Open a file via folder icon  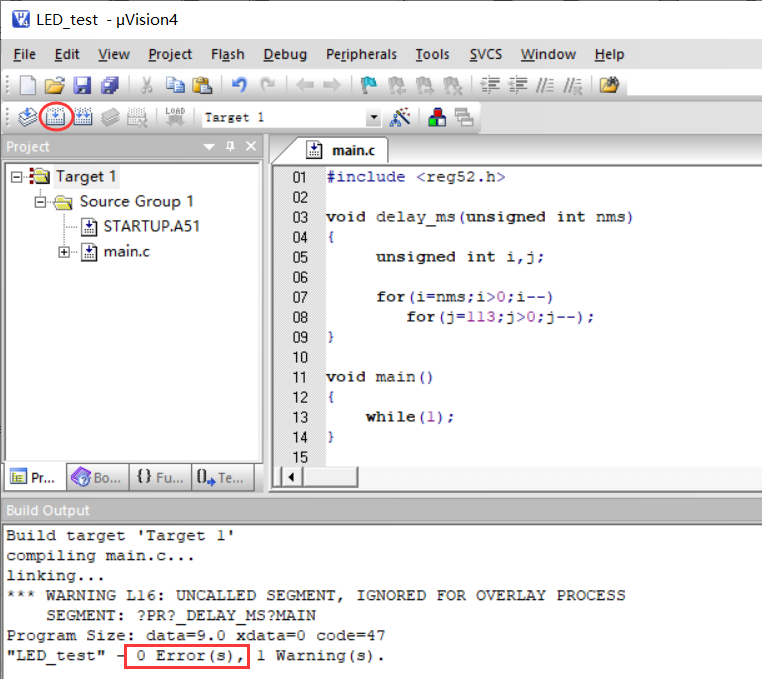(x=55, y=85)
